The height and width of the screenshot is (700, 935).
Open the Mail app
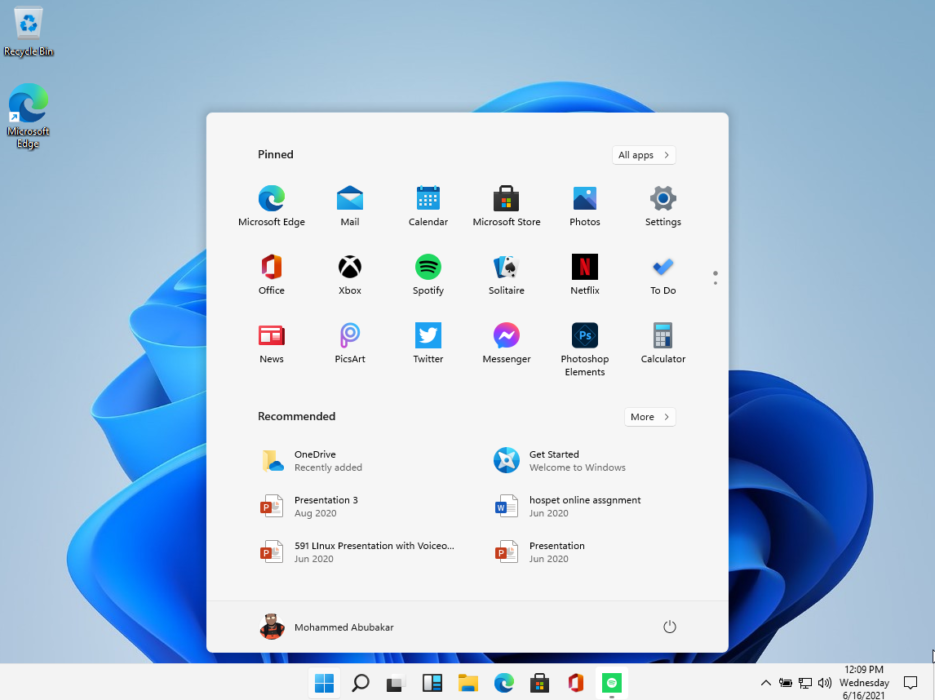(x=349, y=205)
